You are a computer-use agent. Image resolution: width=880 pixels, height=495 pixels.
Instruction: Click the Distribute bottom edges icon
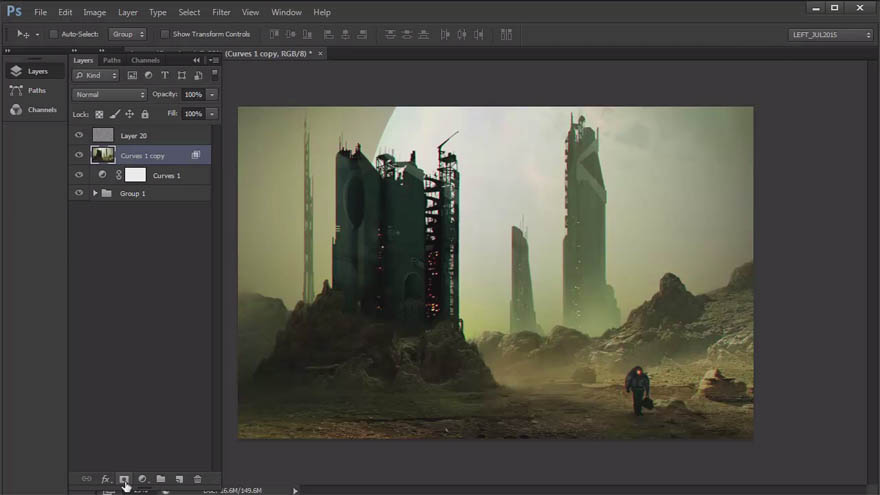coord(424,34)
